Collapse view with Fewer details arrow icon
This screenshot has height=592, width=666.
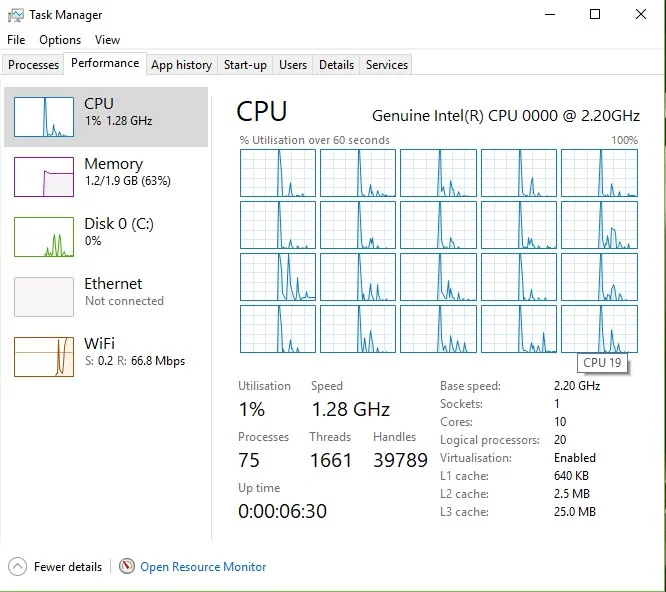tap(17, 567)
